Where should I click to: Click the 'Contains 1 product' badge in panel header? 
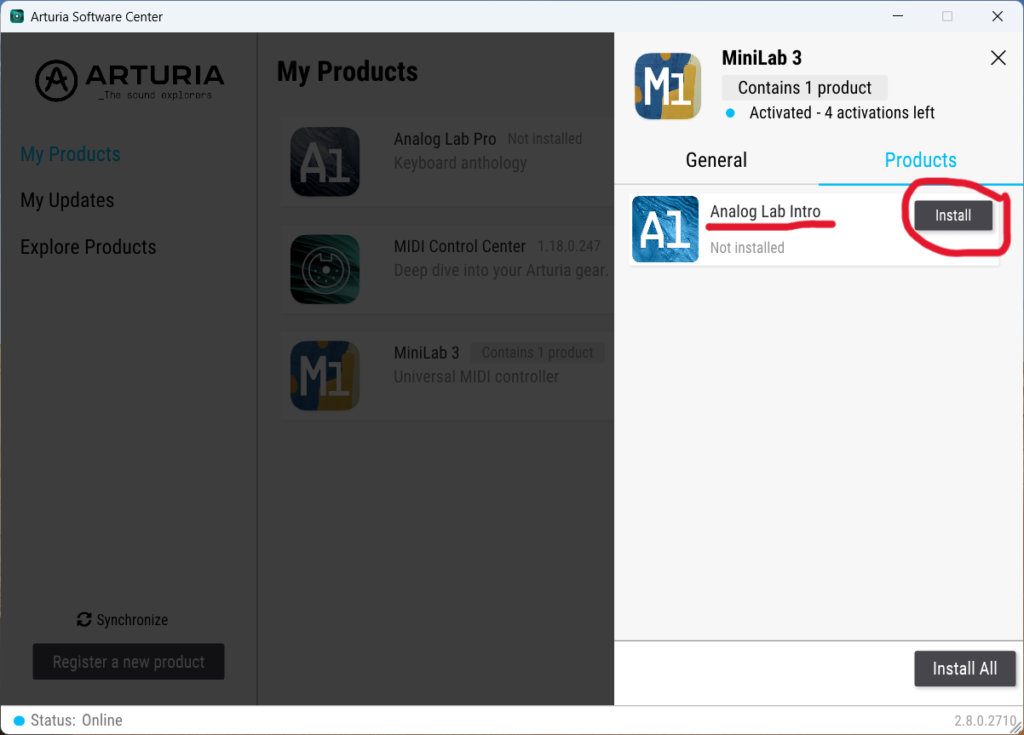tap(805, 88)
